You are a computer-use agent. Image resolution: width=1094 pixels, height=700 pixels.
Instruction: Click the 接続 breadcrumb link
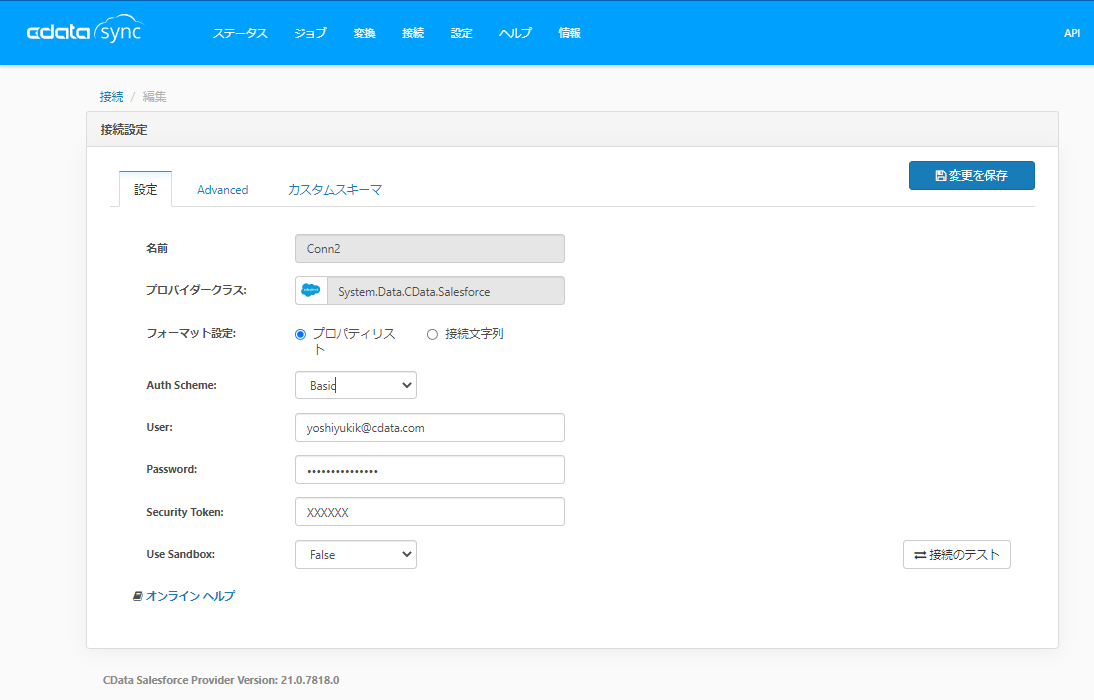coord(112,96)
